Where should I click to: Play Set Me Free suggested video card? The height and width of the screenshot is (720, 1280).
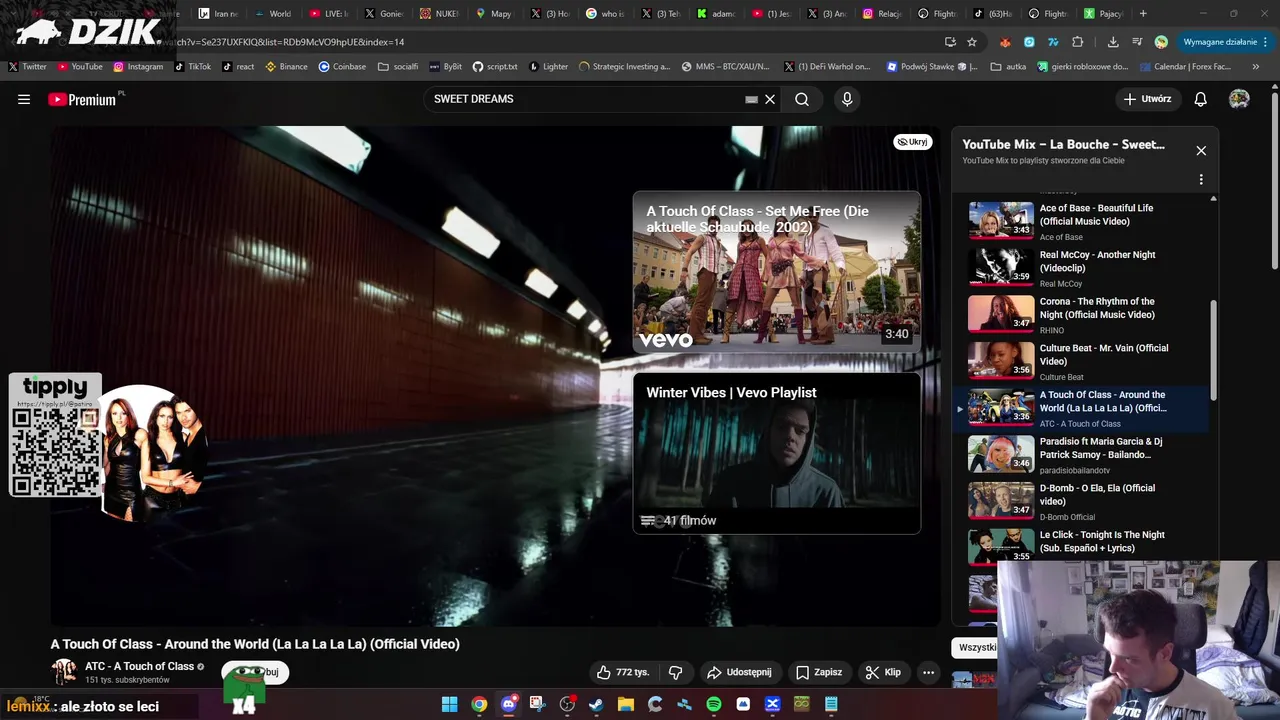[x=776, y=272]
